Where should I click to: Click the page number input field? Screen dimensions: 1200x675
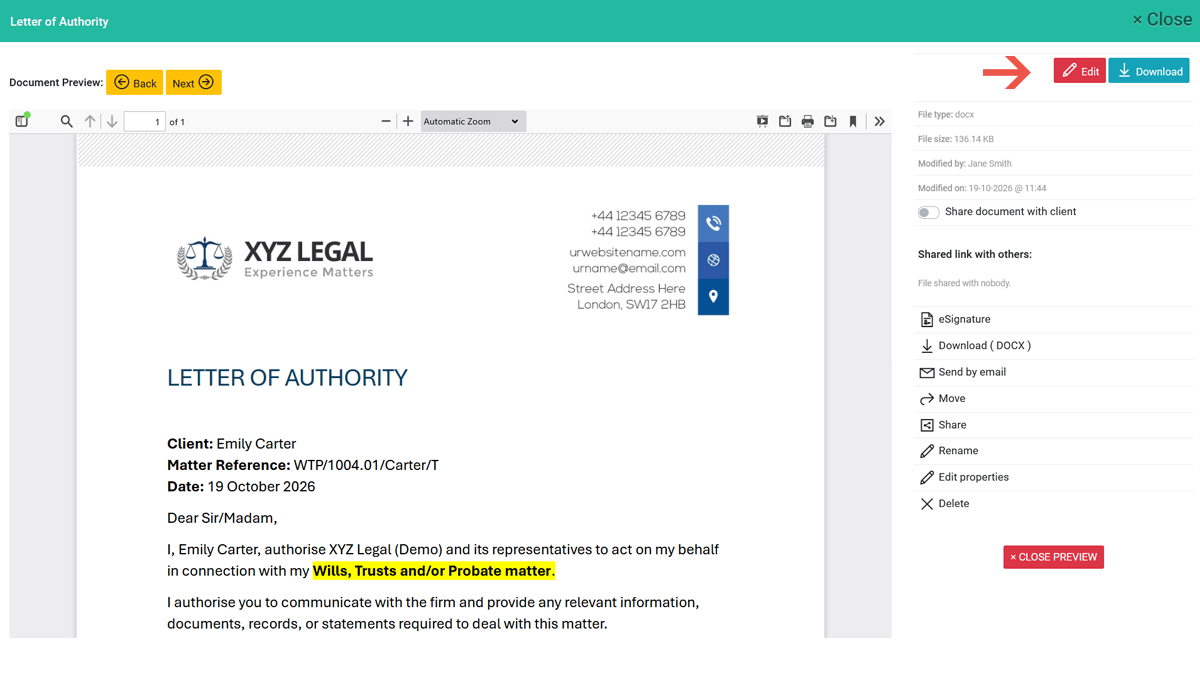(x=145, y=121)
